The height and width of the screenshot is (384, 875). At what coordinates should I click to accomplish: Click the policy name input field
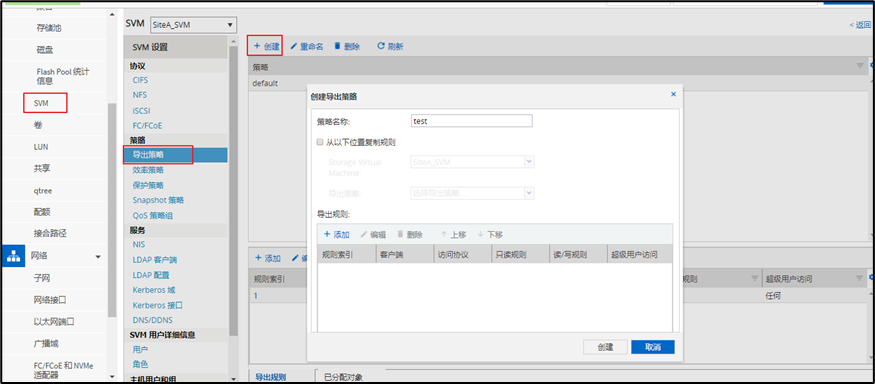coord(472,121)
